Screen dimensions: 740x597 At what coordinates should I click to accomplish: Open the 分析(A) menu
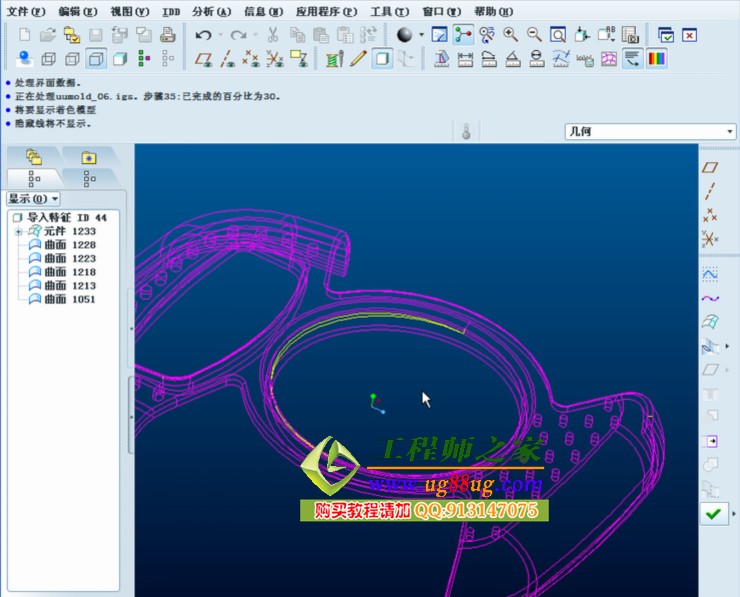[x=210, y=11]
